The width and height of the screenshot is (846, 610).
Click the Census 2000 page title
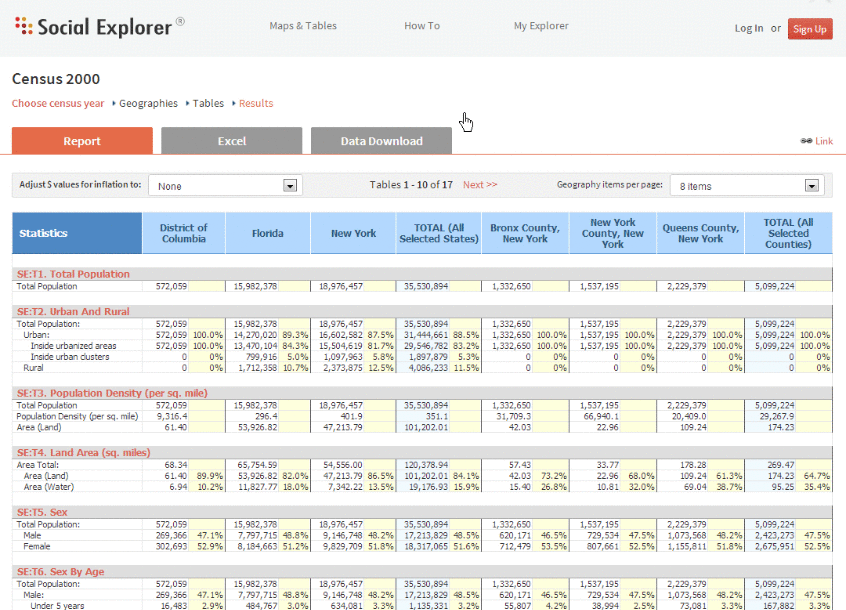tap(56, 79)
